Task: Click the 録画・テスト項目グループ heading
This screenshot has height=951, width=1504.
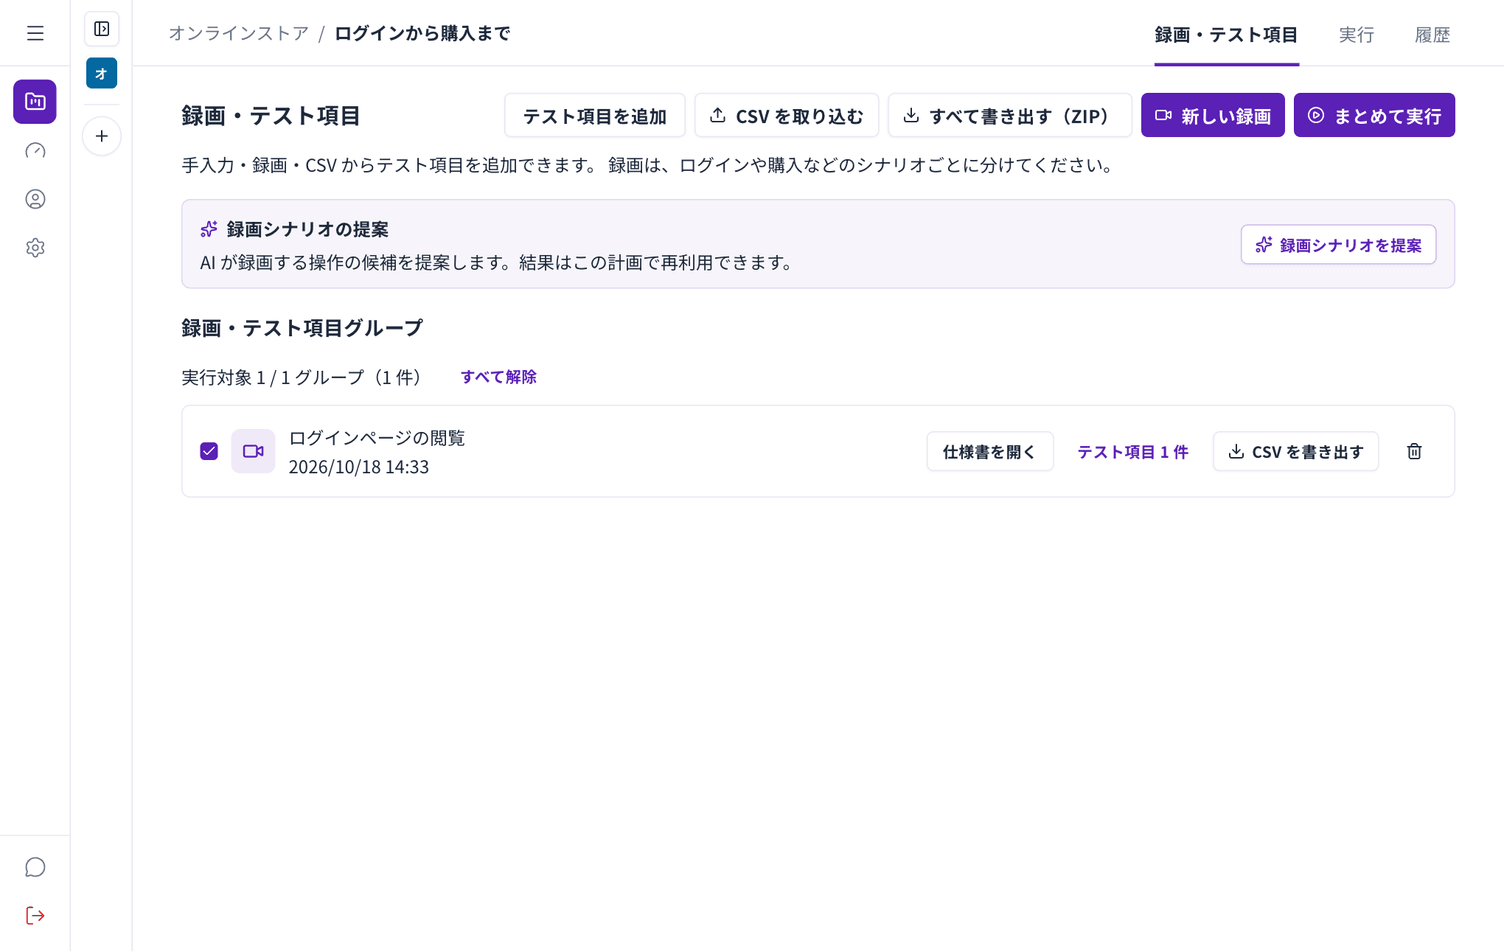Action: (x=302, y=328)
